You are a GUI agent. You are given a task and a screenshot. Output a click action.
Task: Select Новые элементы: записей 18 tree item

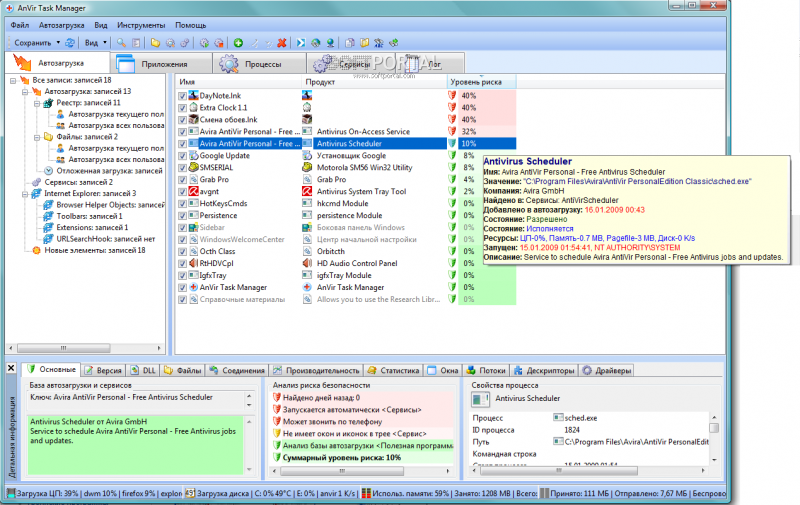pos(95,250)
